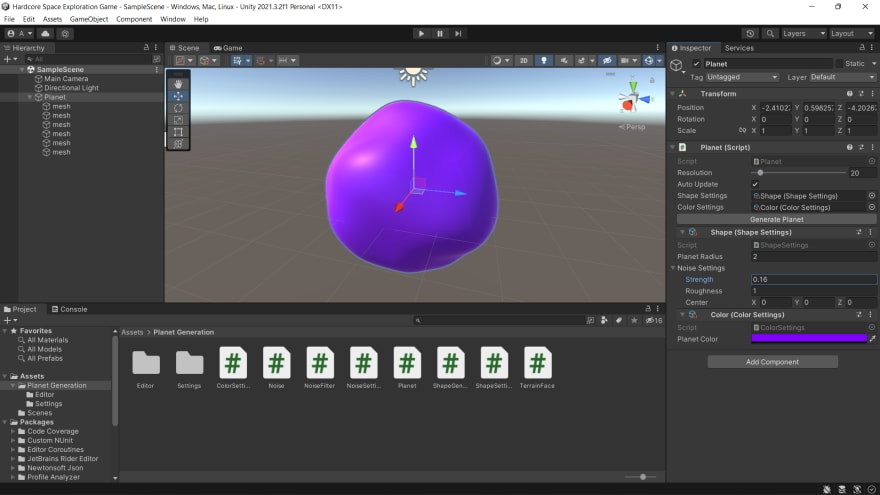Lock the Hierarchy panel

(x=146, y=48)
